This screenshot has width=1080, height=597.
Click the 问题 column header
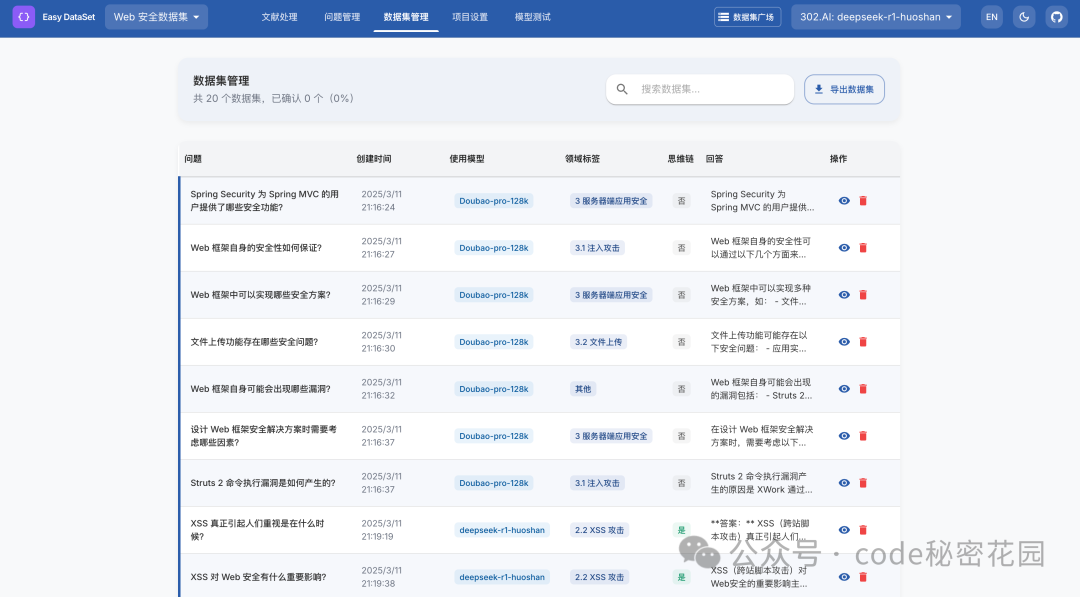coord(193,159)
